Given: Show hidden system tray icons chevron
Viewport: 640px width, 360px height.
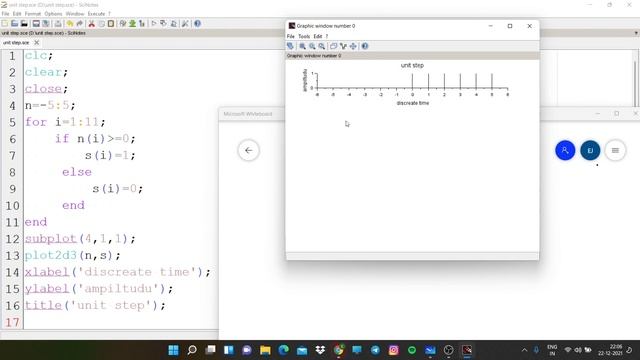Looking at the screenshot, I should tap(524, 350).
